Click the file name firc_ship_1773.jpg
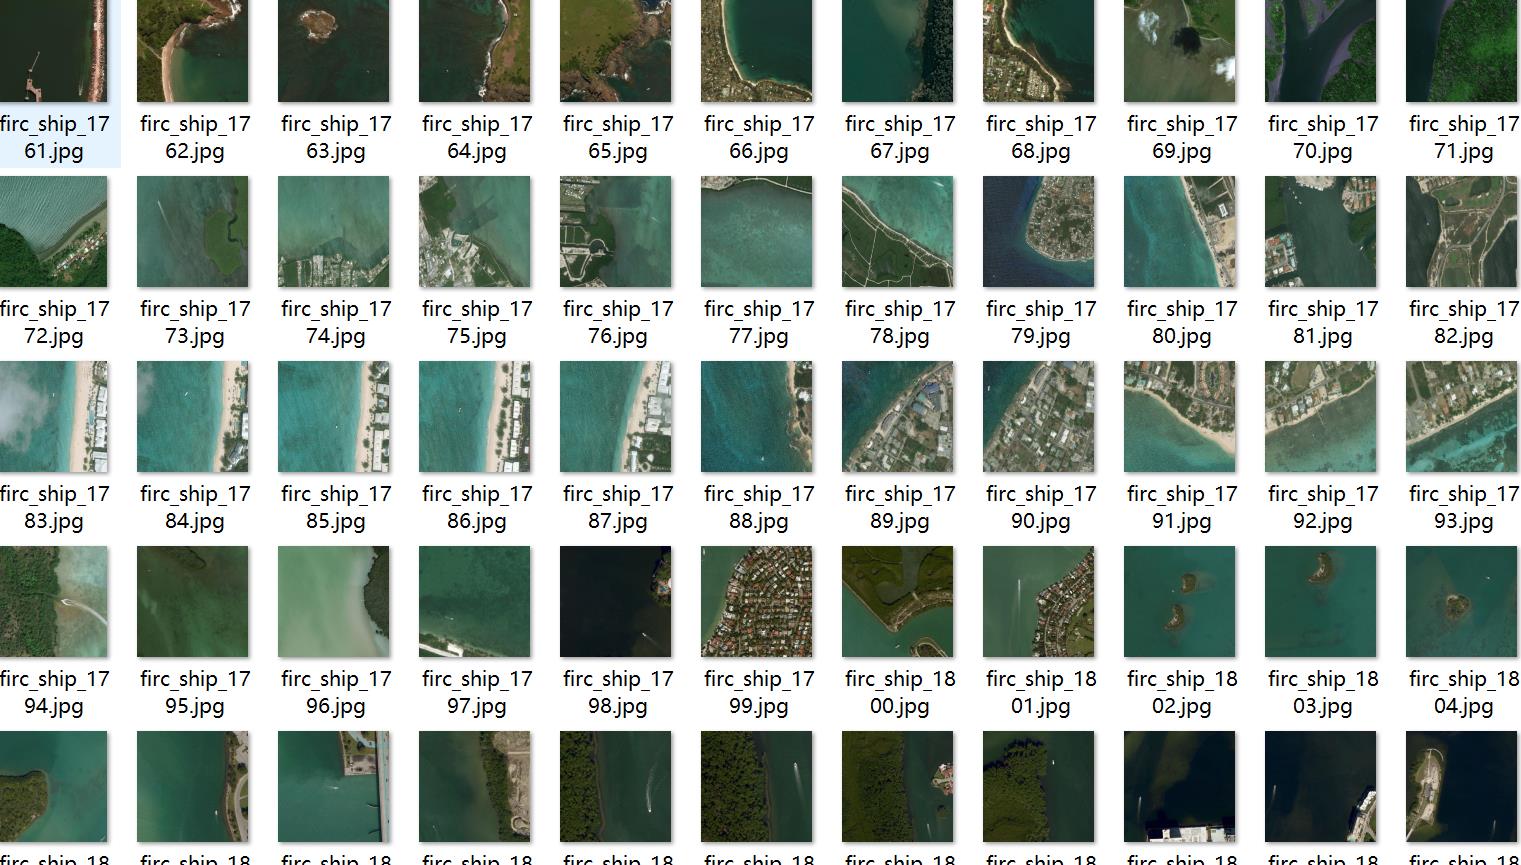The image size is (1521, 865). (194, 323)
